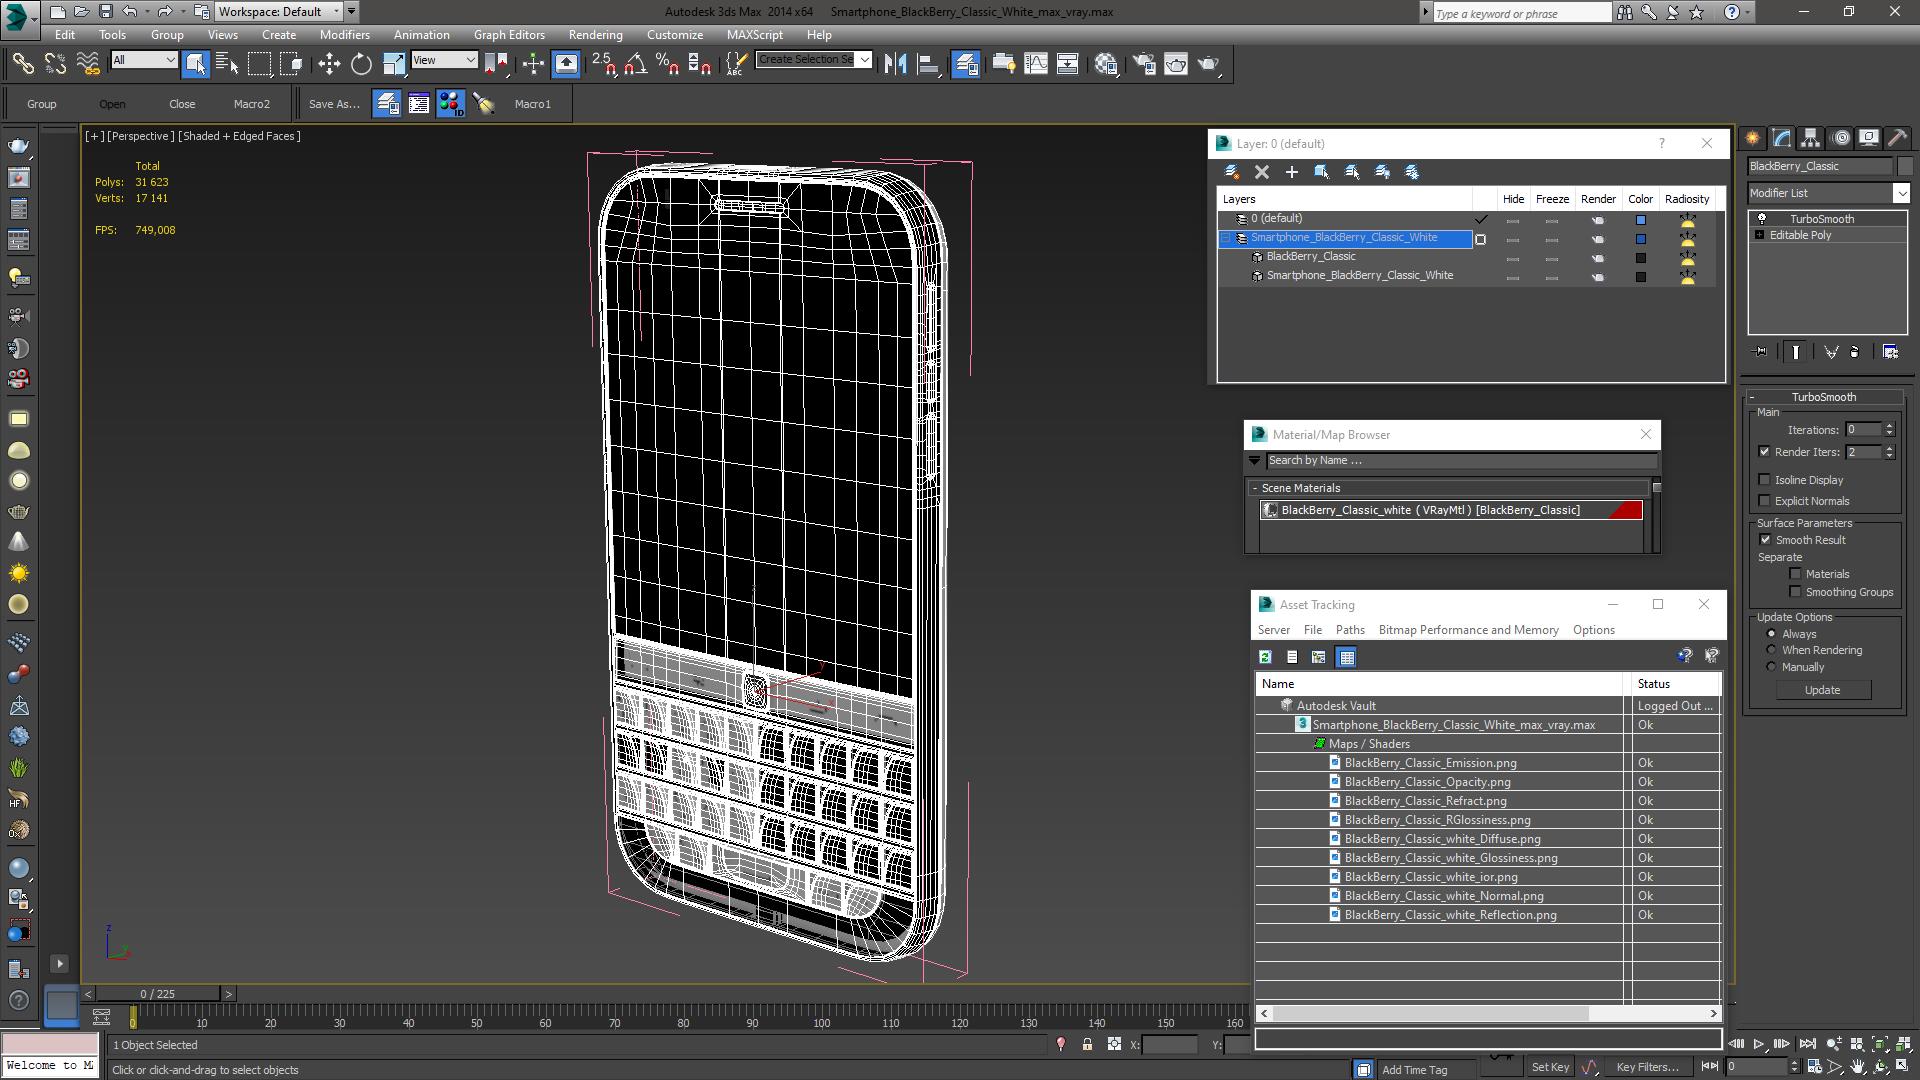Open the Rendering menu
1920x1080 pixels.
[596, 34]
